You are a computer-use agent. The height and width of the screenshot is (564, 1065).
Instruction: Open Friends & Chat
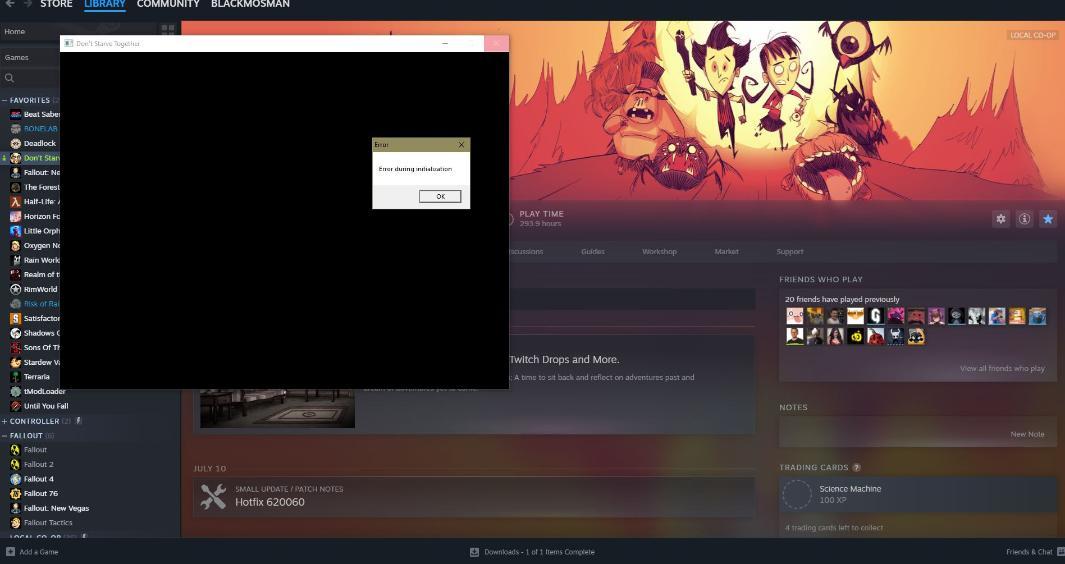tap(1029, 552)
